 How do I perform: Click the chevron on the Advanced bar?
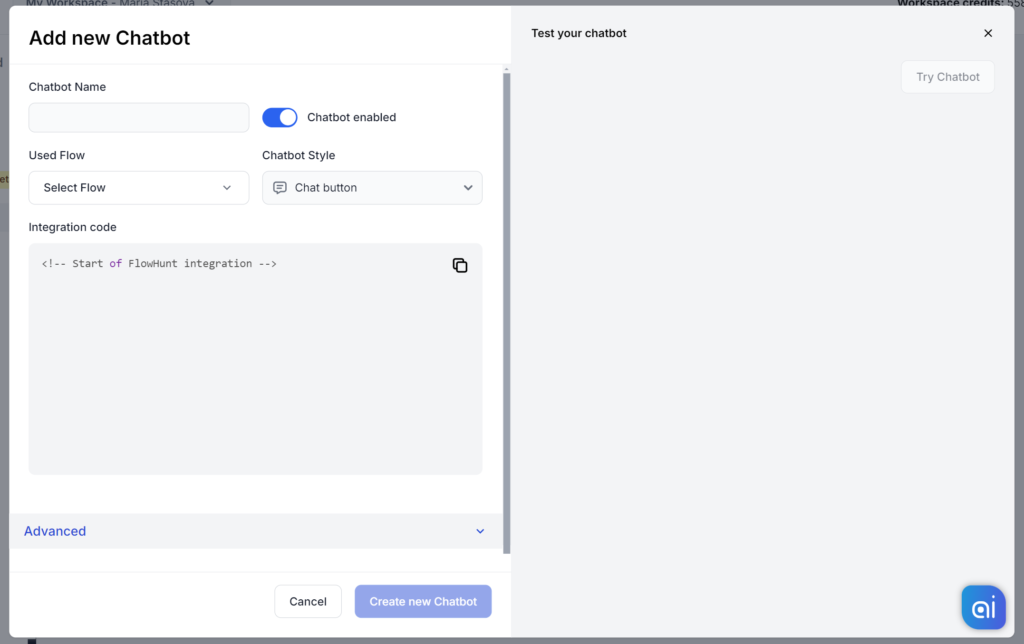click(480, 531)
